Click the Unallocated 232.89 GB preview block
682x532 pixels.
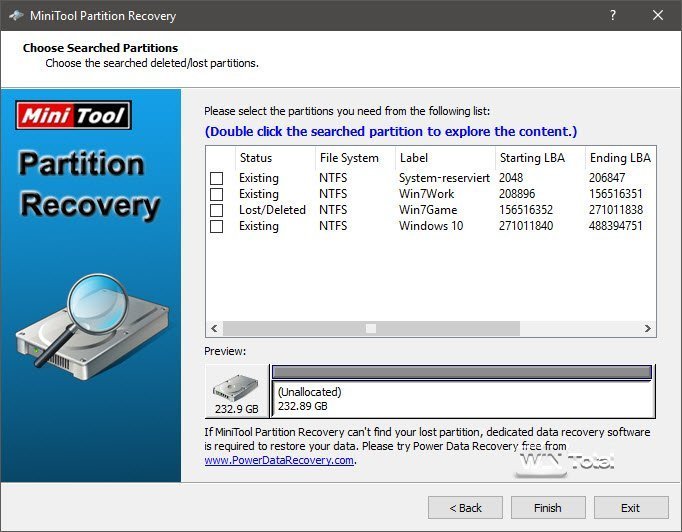coord(462,399)
